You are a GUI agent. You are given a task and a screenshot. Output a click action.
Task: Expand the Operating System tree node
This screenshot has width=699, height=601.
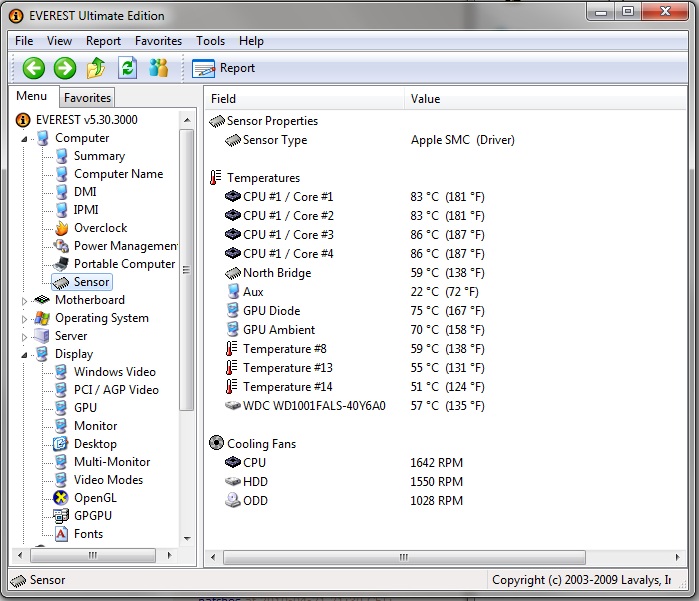click(25, 319)
